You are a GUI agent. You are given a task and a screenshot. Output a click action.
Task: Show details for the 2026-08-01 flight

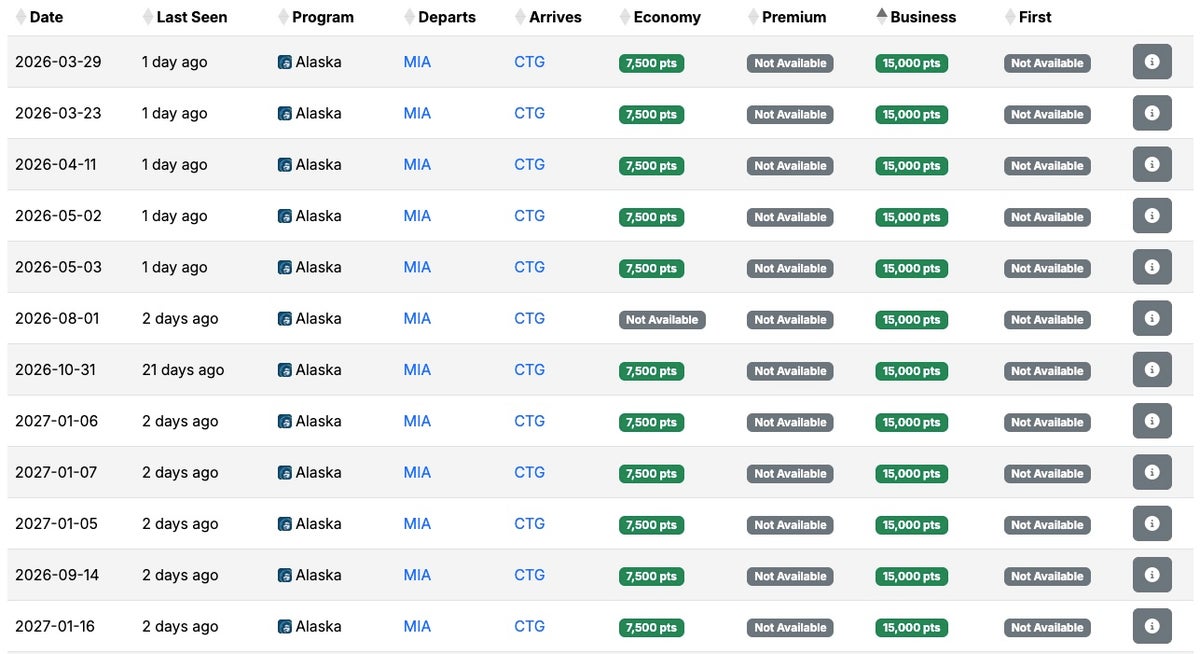point(1151,319)
